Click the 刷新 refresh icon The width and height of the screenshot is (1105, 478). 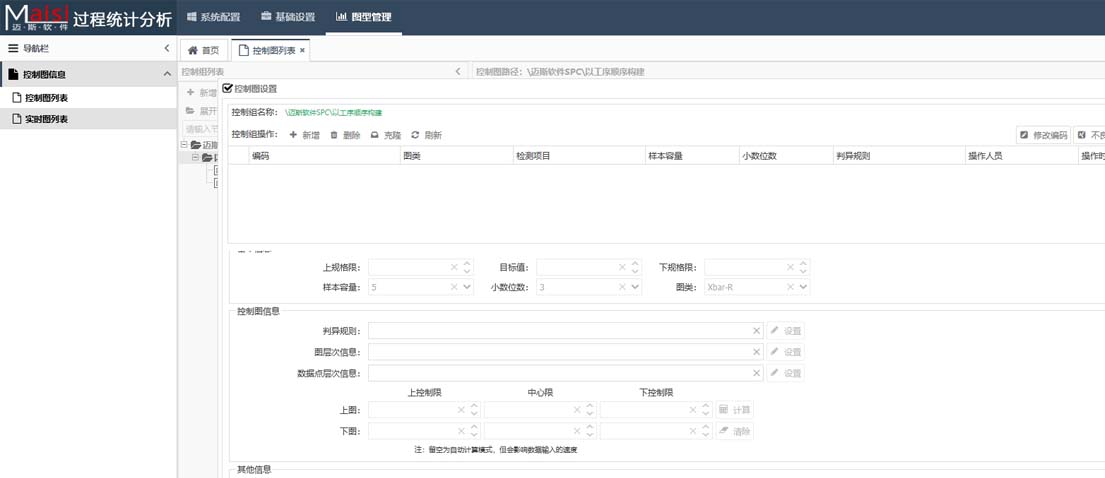[415, 135]
